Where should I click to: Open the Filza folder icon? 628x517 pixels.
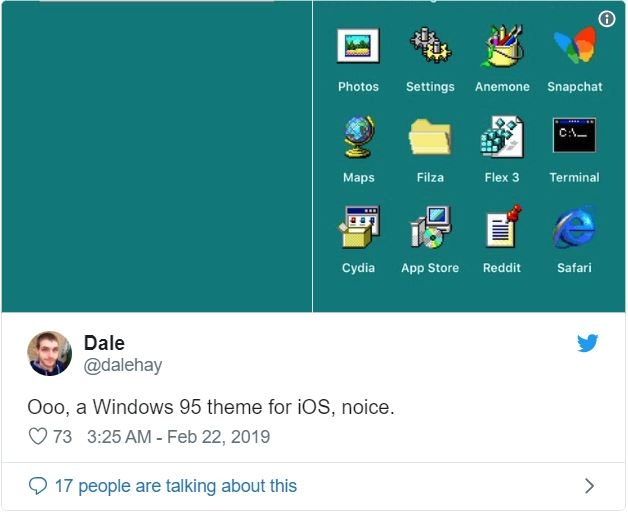[430, 137]
